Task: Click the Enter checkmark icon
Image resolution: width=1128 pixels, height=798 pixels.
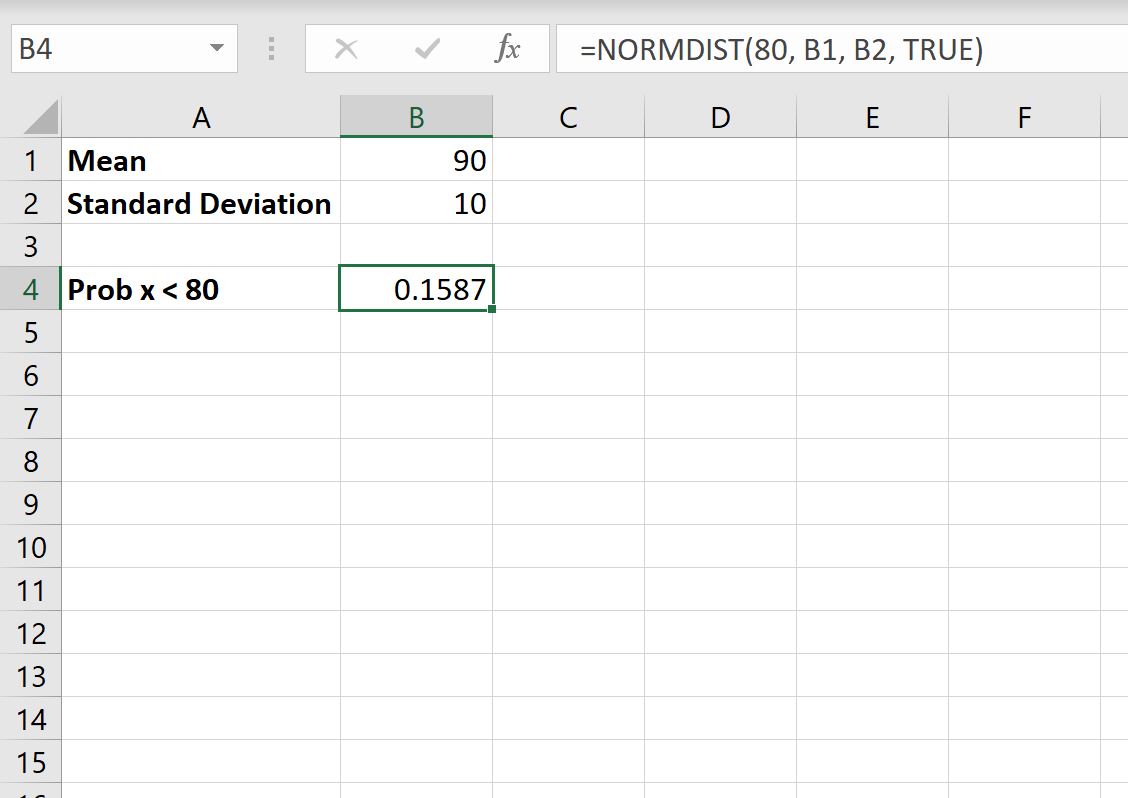Action: [x=426, y=48]
